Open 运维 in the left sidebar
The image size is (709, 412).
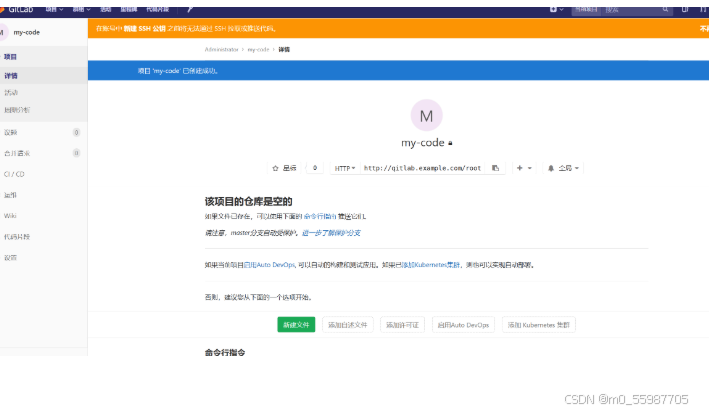point(10,195)
